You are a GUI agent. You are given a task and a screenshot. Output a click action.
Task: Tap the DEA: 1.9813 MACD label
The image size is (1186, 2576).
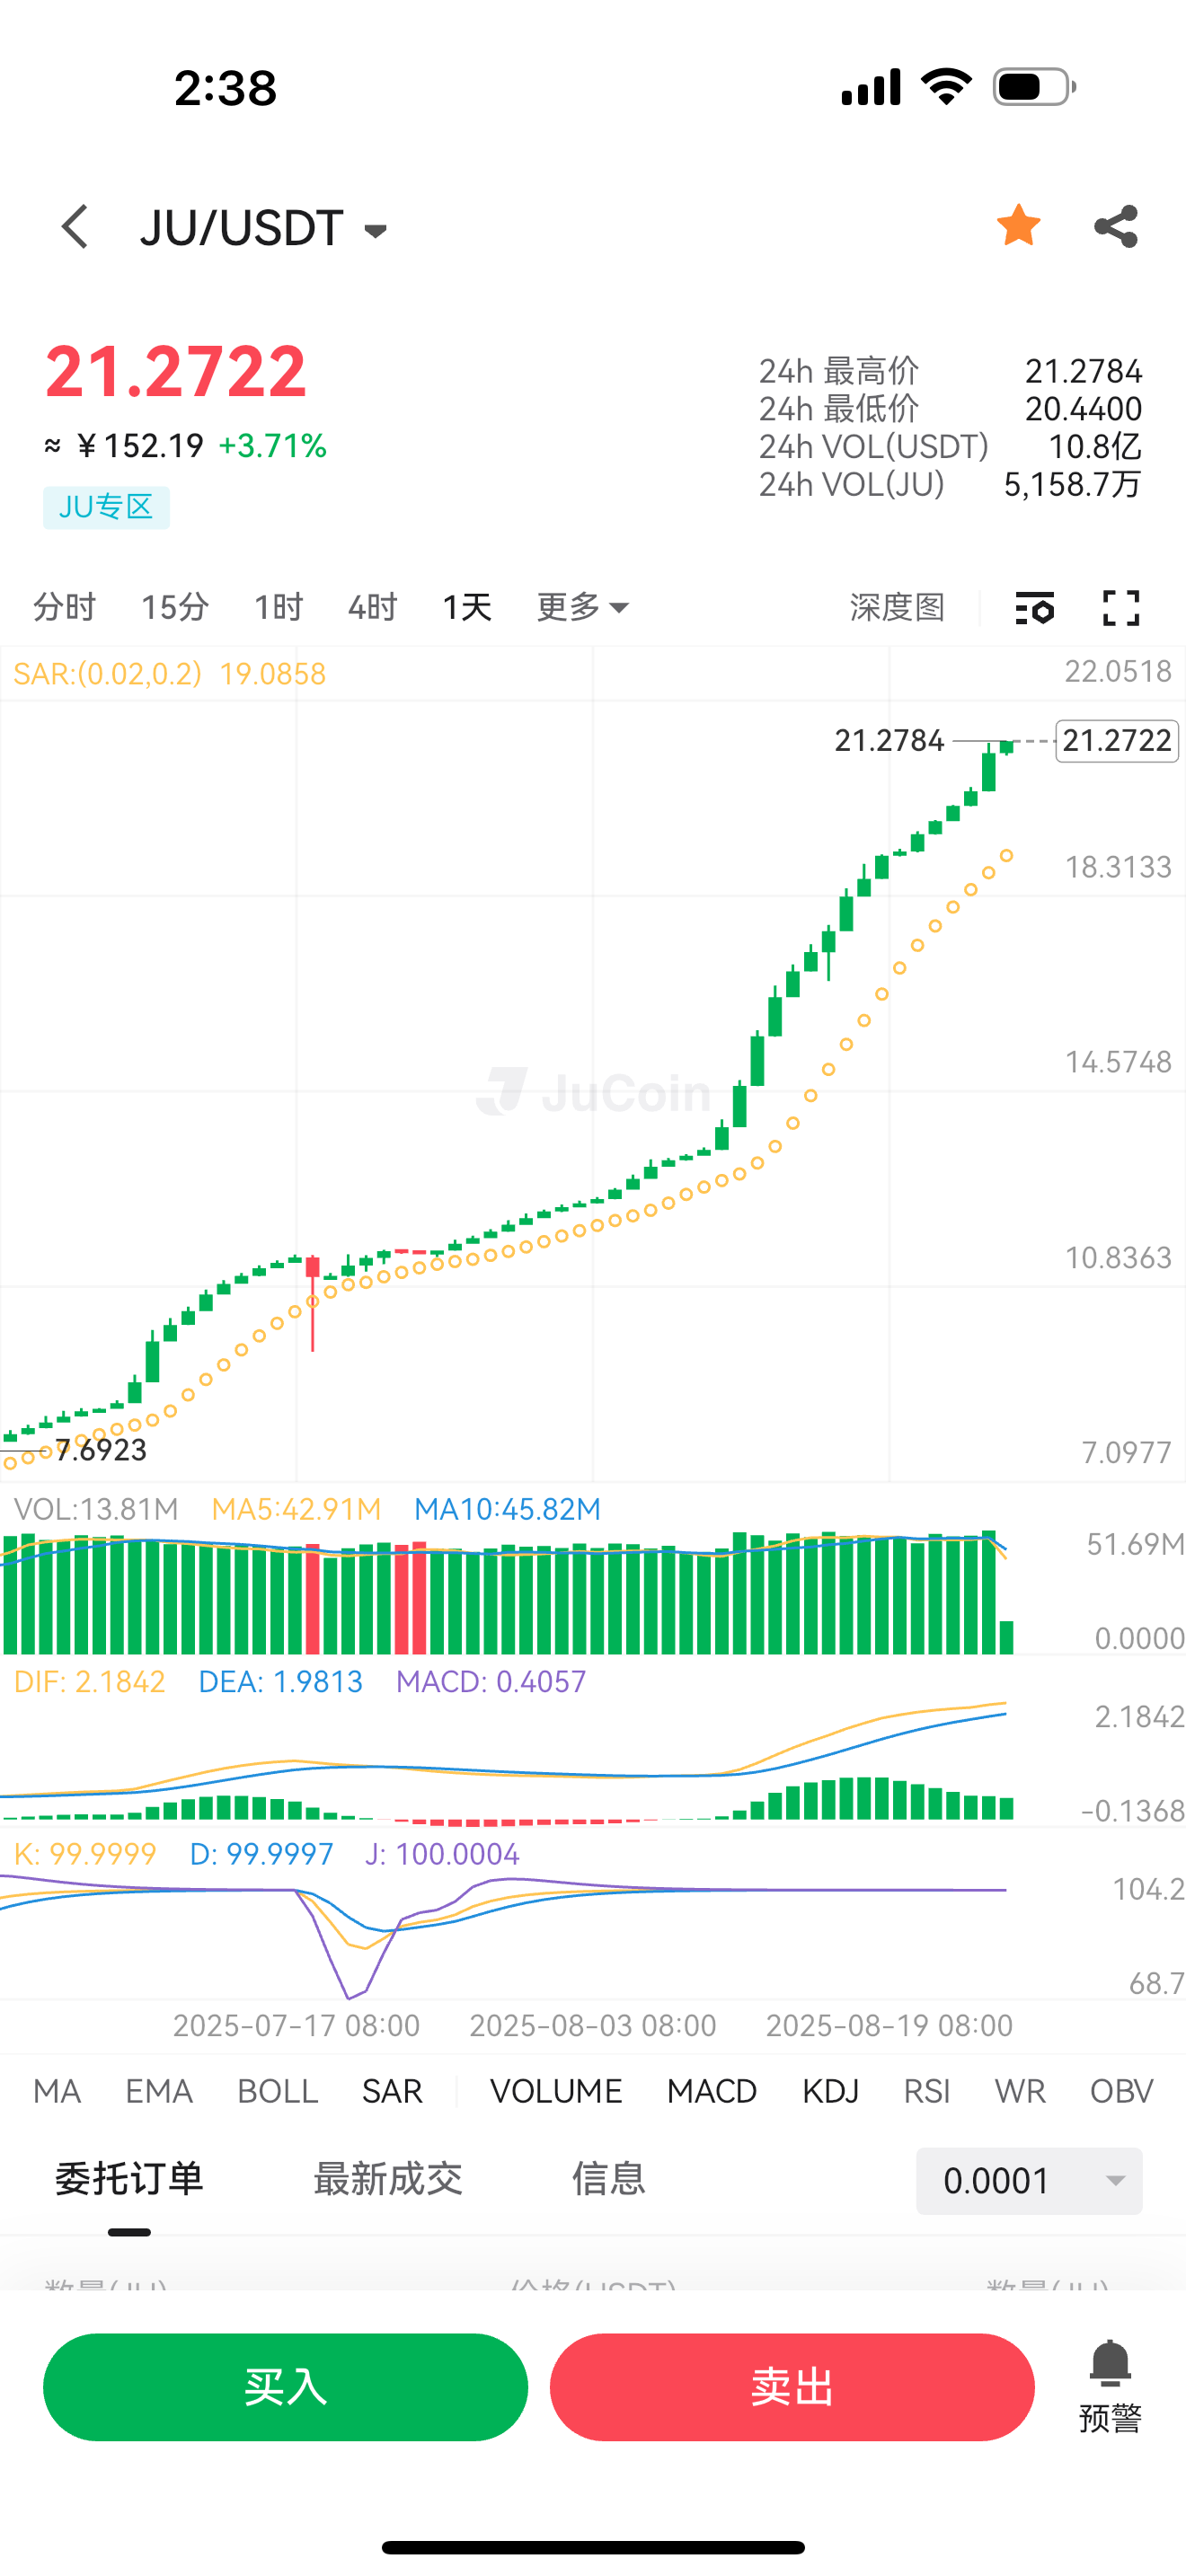click(x=280, y=1682)
